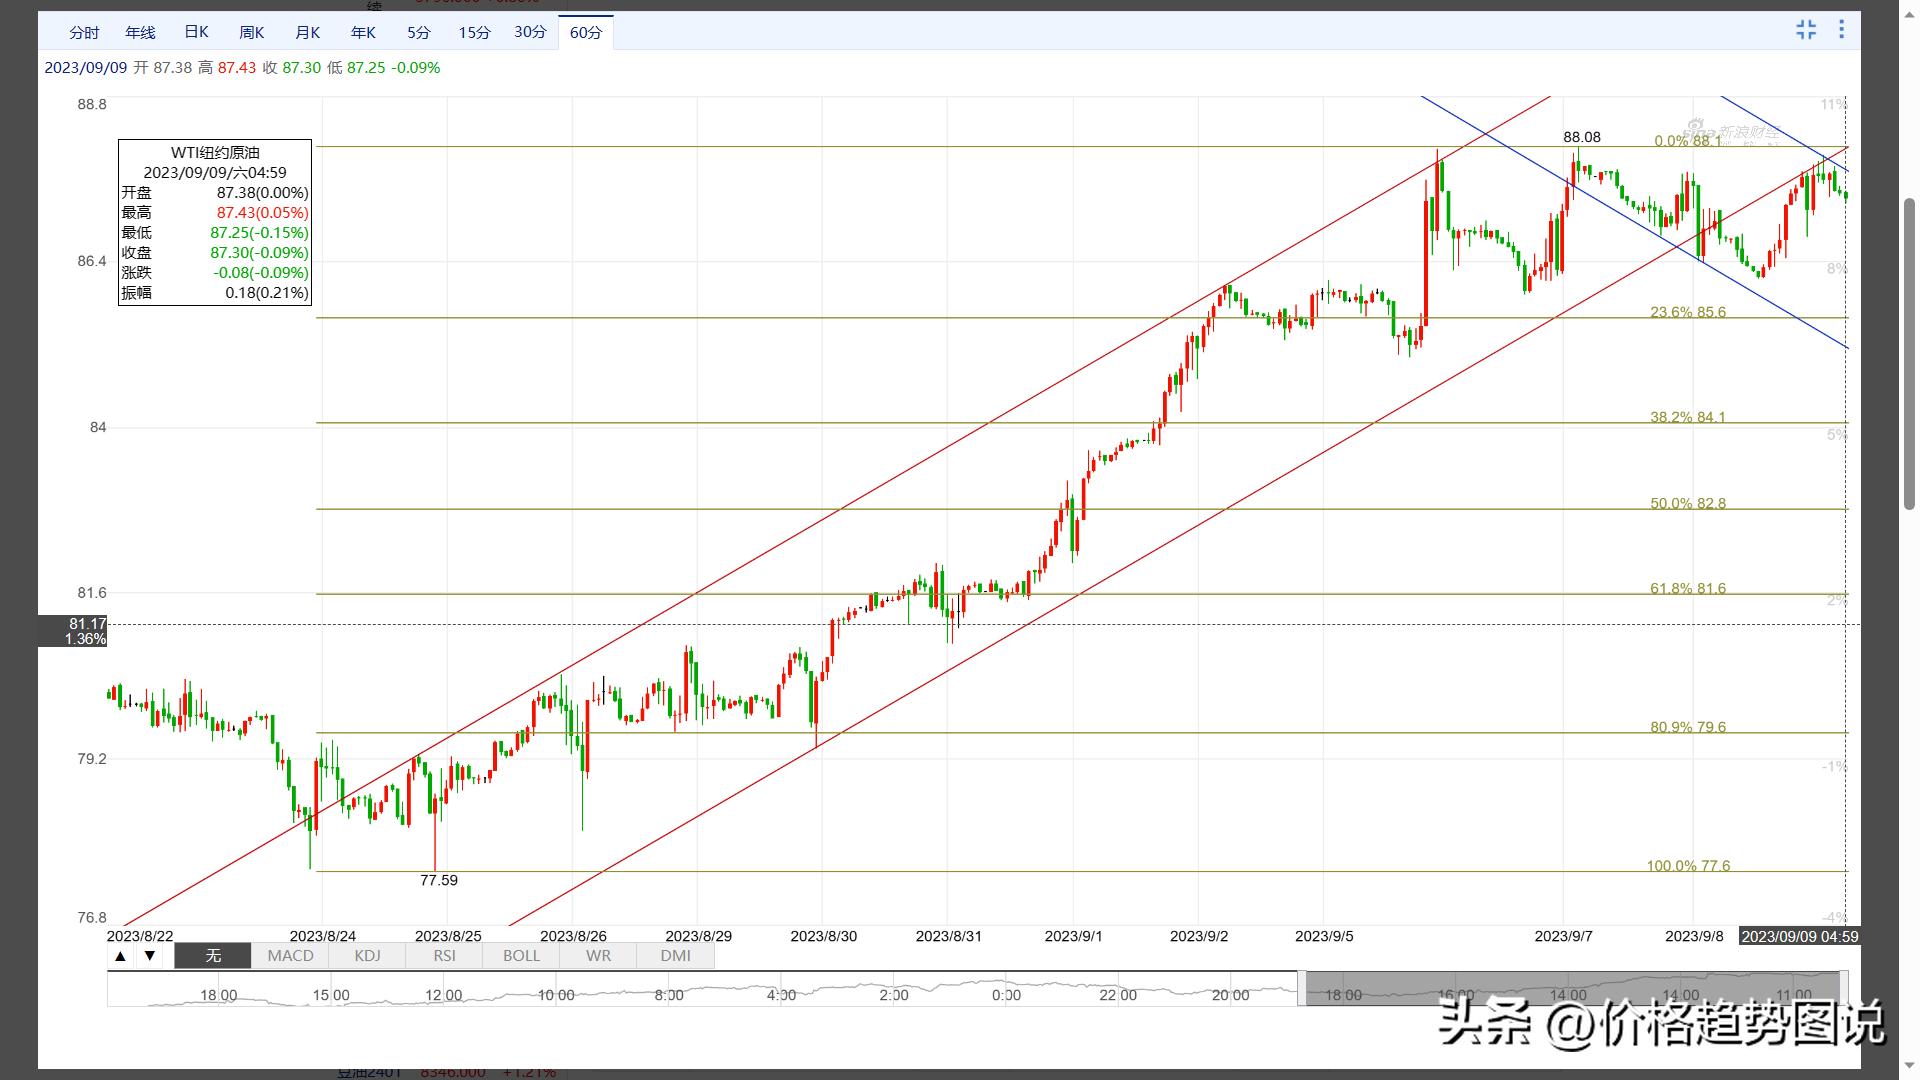Switch to the 日K tab

(x=196, y=33)
